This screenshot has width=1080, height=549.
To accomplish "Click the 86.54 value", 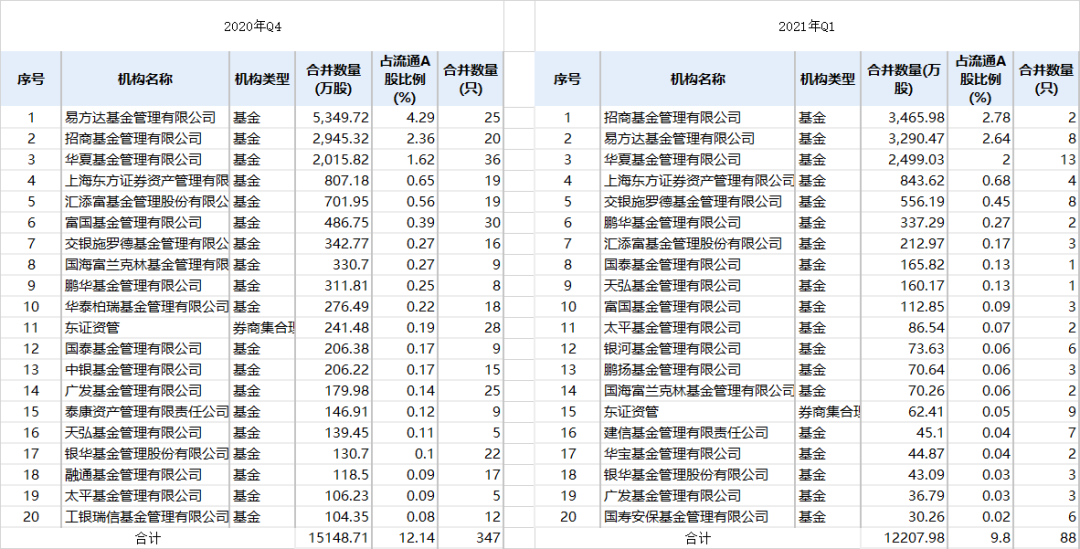I will (x=928, y=328).
